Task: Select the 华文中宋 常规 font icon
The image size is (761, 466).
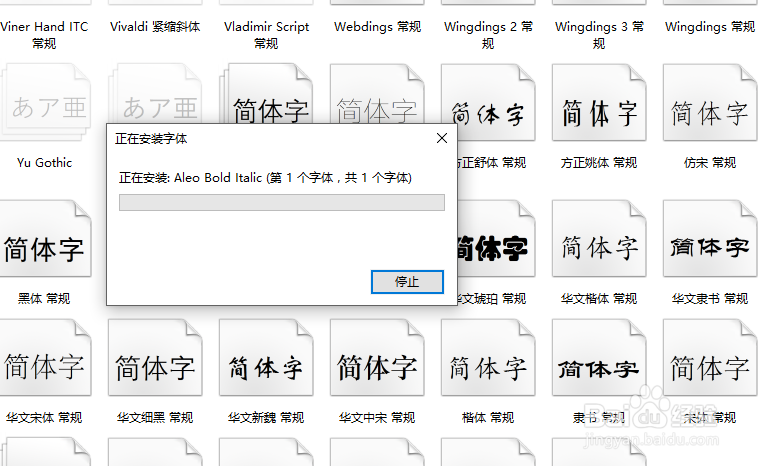Action: pyautogui.click(x=377, y=358)
